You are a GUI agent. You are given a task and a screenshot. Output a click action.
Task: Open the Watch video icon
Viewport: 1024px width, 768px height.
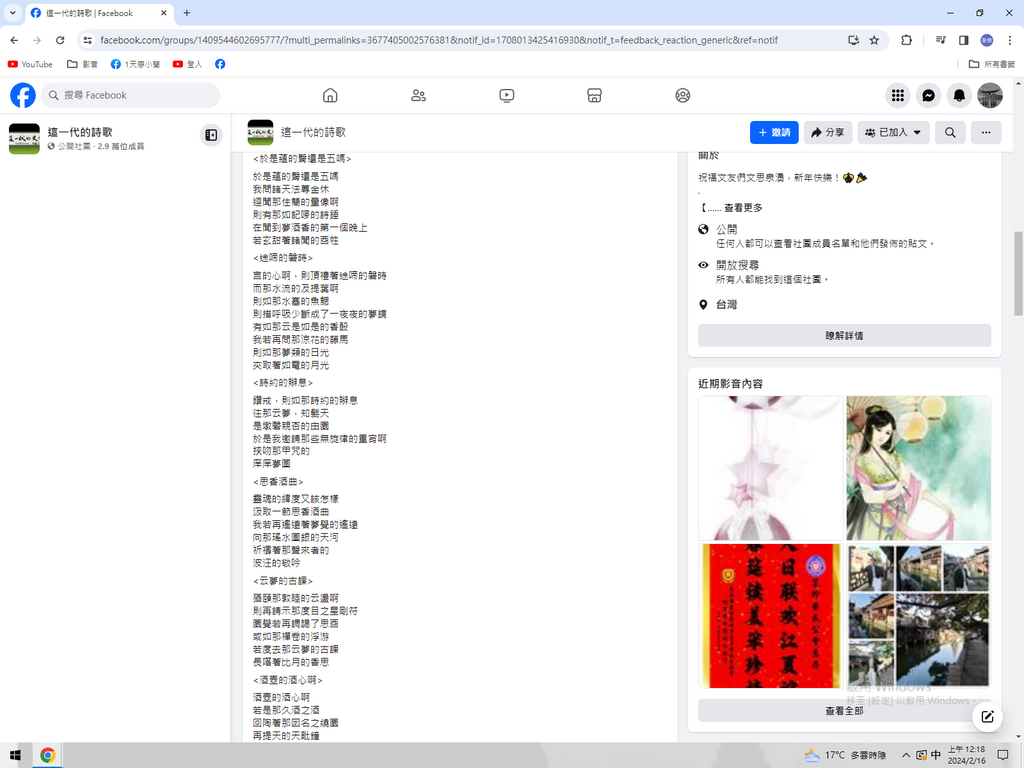[x=506, y=95]
